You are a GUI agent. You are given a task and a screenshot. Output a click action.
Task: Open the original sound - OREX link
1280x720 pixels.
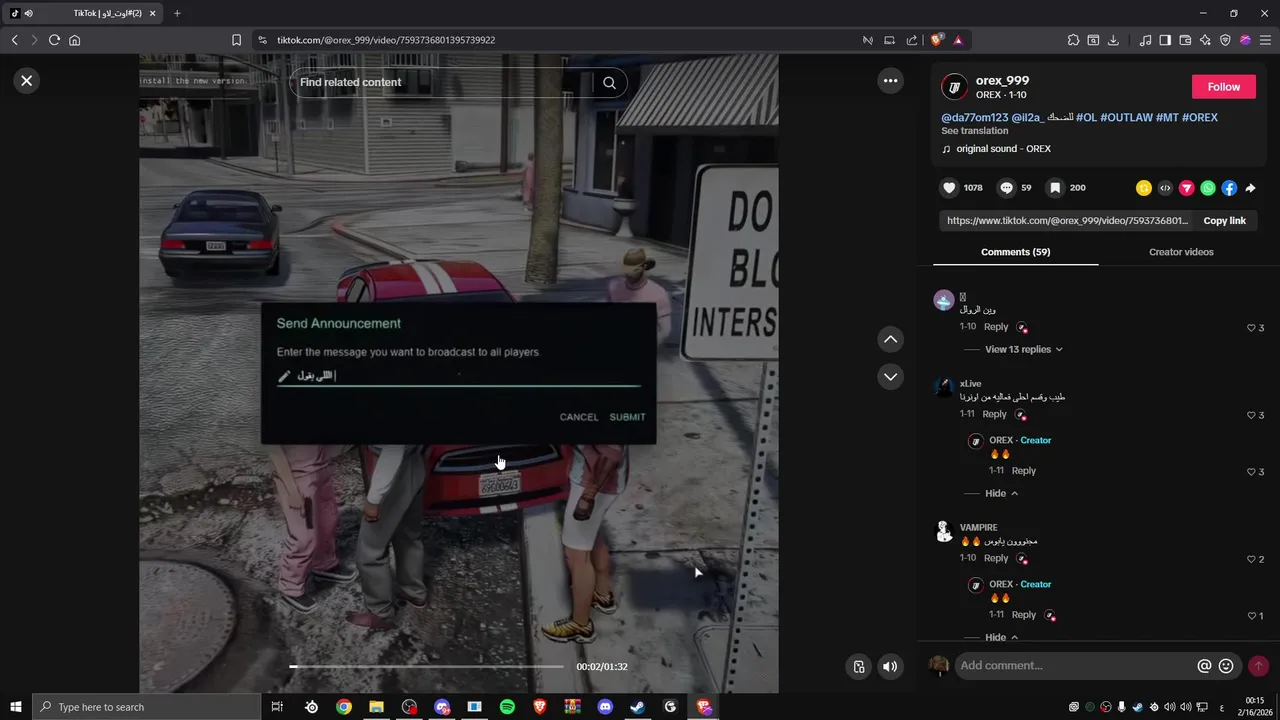(1003, 149)
